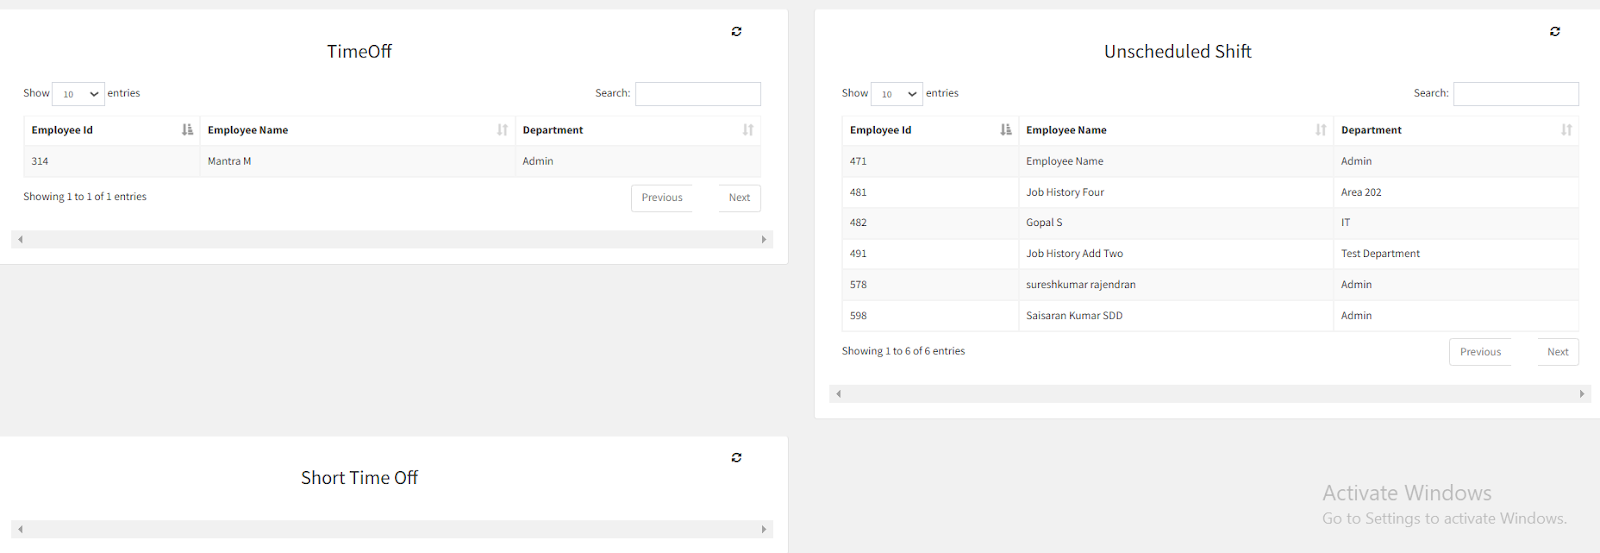
Task: Open Unscheduled Shift show entries dropdown
Action: click(x=896, y=94)
